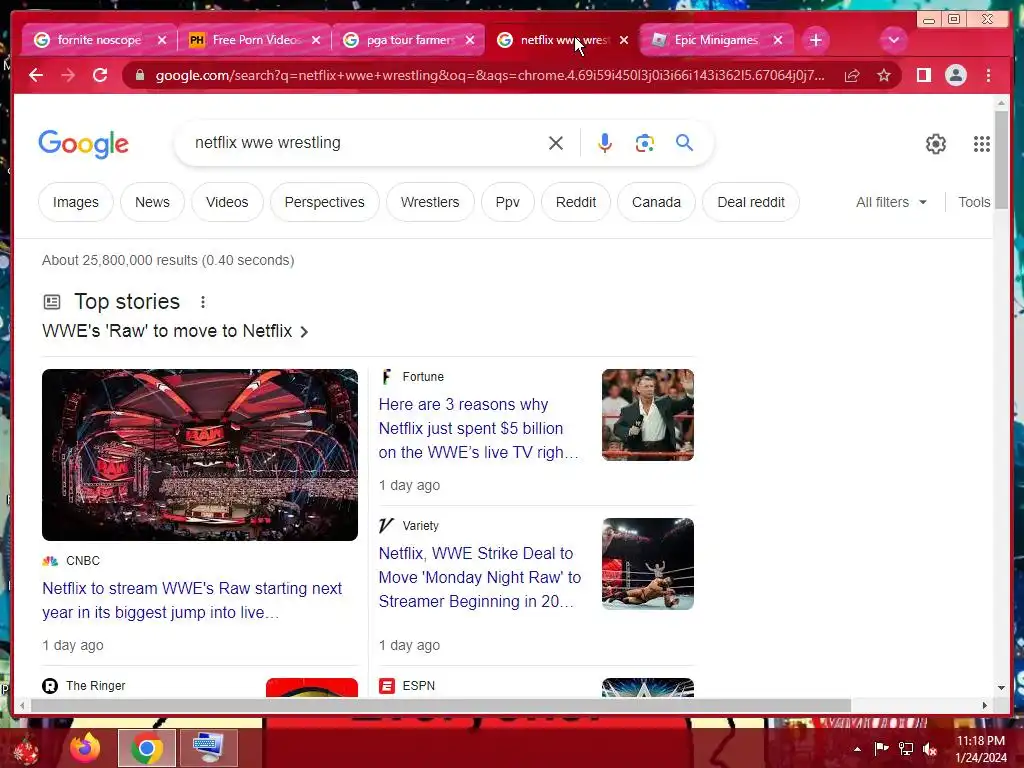Click the horizontal scrollbar thumb

(441, 705)
